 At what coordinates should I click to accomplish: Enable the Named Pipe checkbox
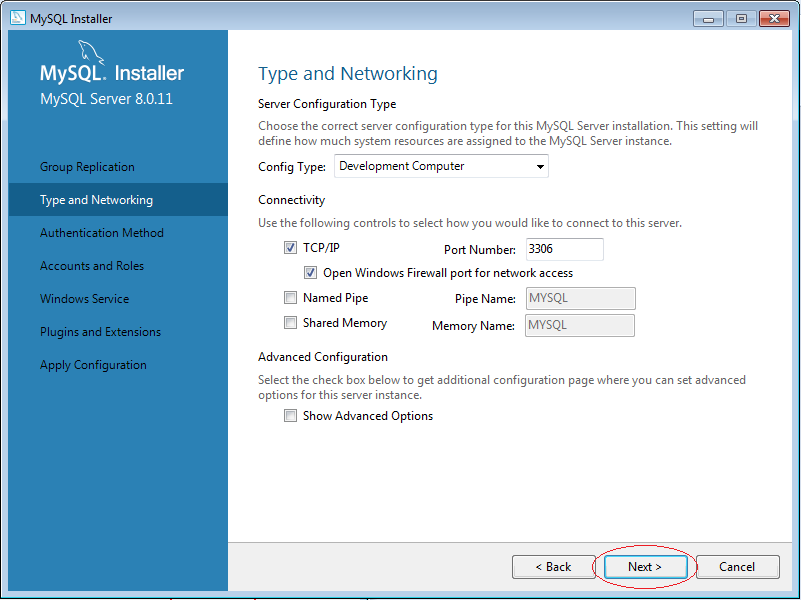[290, 297]
